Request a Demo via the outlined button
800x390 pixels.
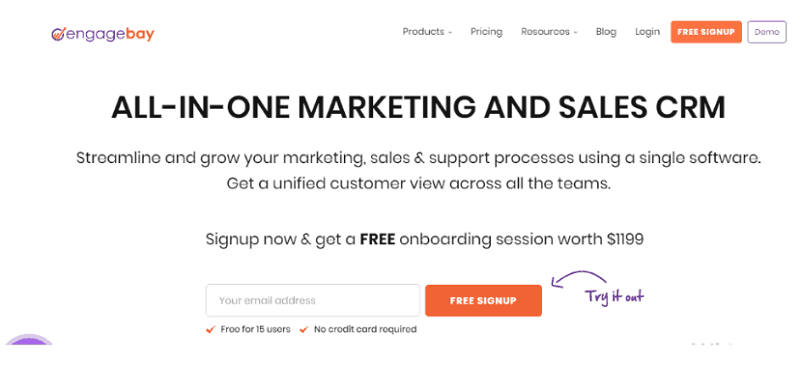coord(767,32)
